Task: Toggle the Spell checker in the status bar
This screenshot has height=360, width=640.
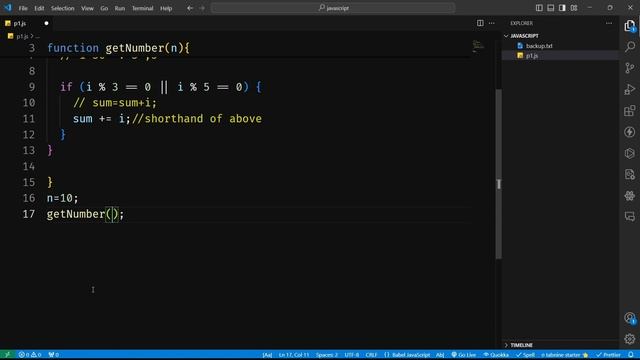Action: pyautogui.click(x=525, y=355)
